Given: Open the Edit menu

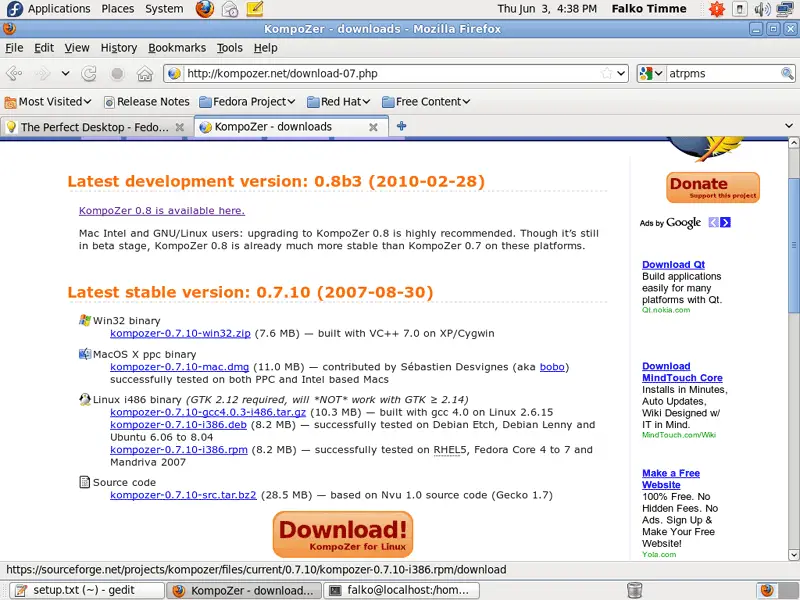Looking at the screenshot, I should click(x=44, y=48).
